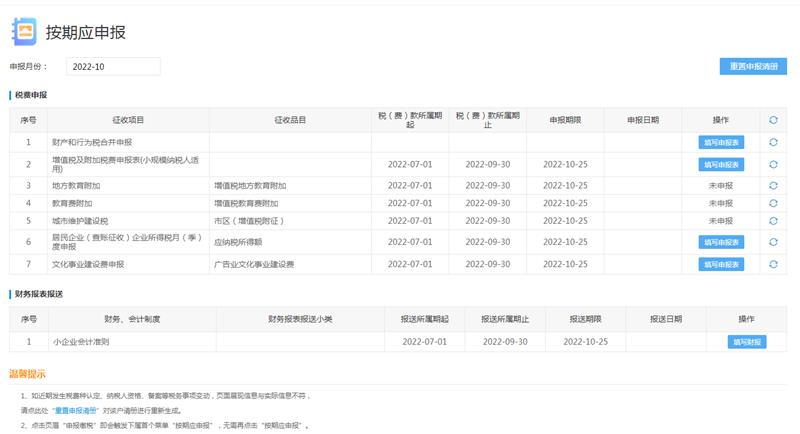Click refresh icon for 地方教育附加 row
Screen dimensions: 800x434
[x=773, y=186]
